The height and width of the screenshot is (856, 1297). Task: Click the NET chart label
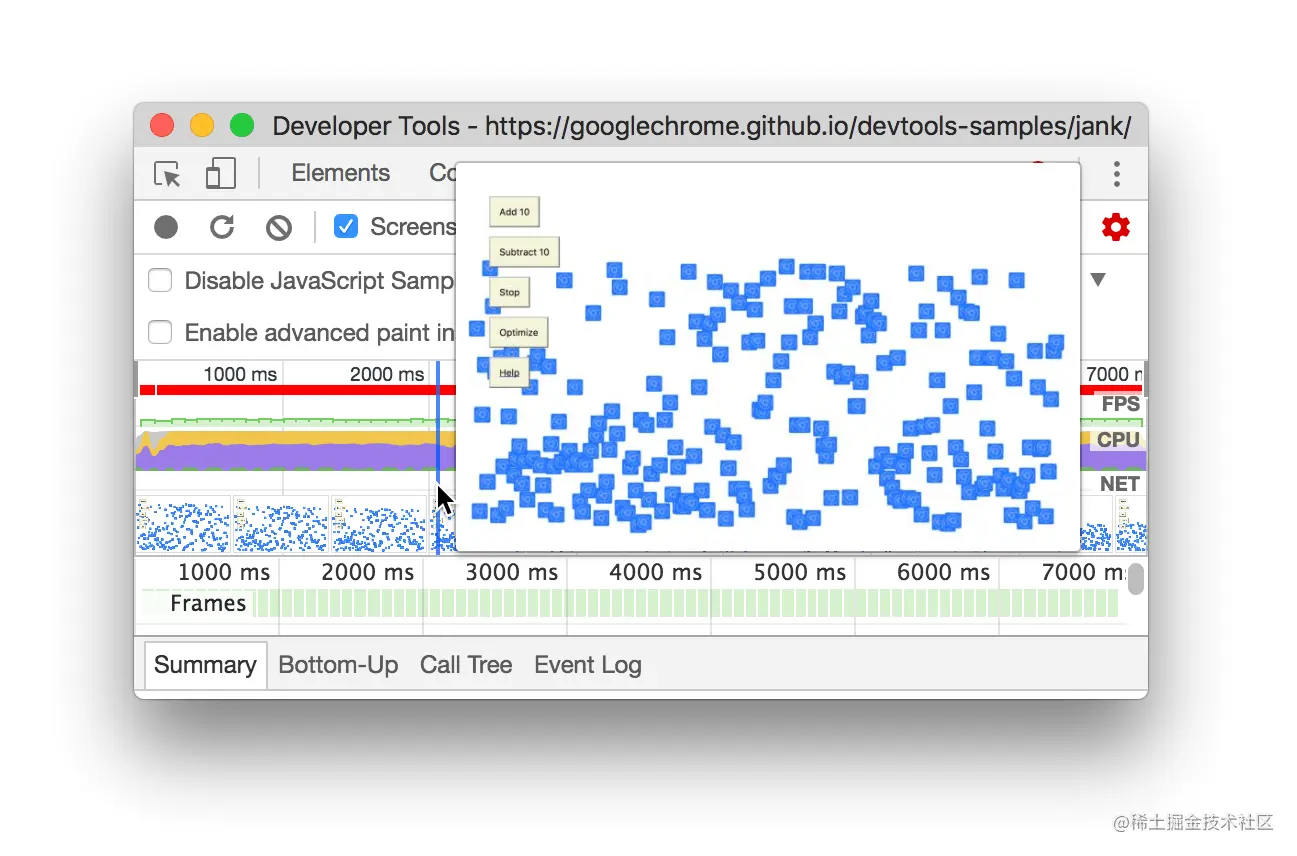click(x=1120, y=484)
